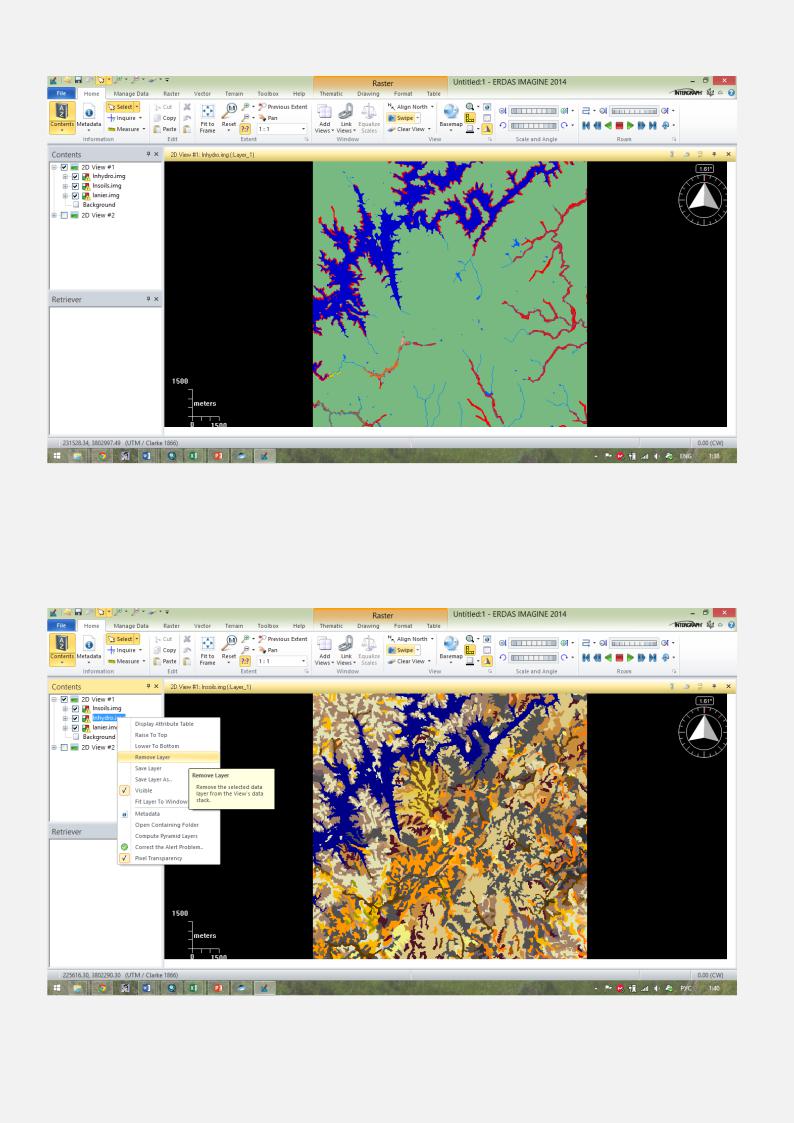Click Previous Extent in upper screenshot

tap(283, 107)
